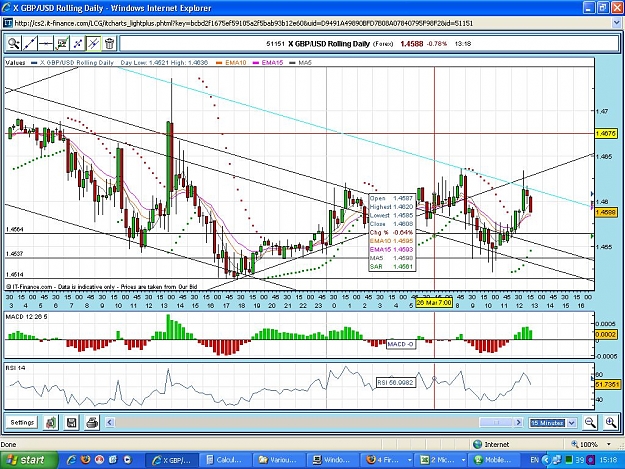Open Firefox from quick launch
The image size is (625, 469).
[85, 460]
